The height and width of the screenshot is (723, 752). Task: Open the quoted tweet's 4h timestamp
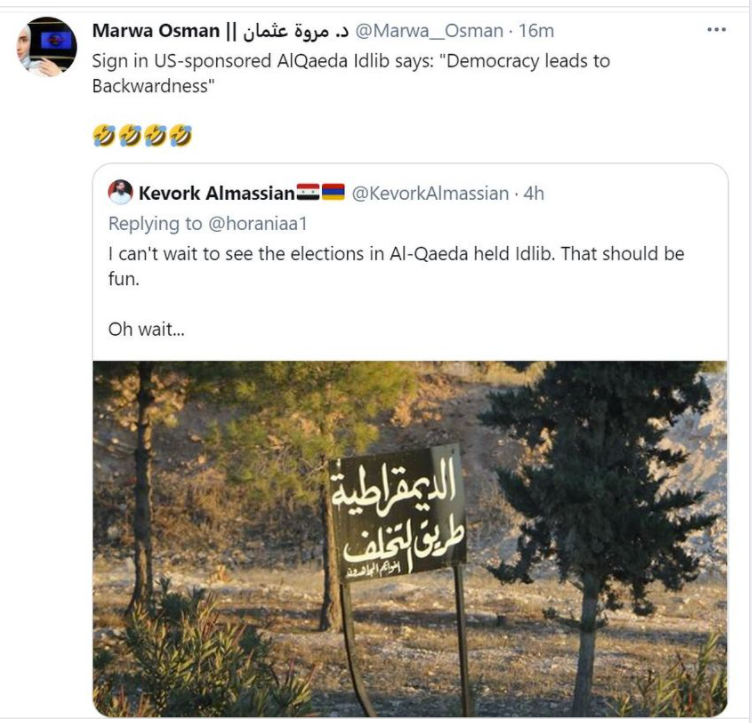[x=534, y=193]
